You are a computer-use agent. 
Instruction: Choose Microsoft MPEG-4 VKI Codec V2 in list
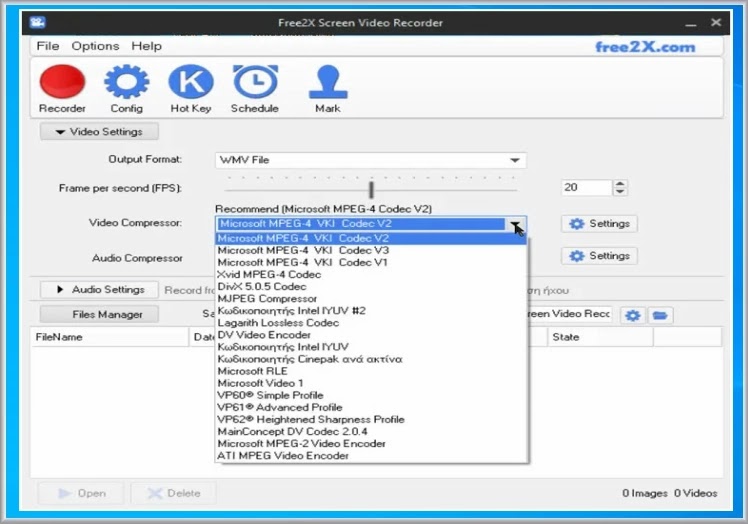371,238
